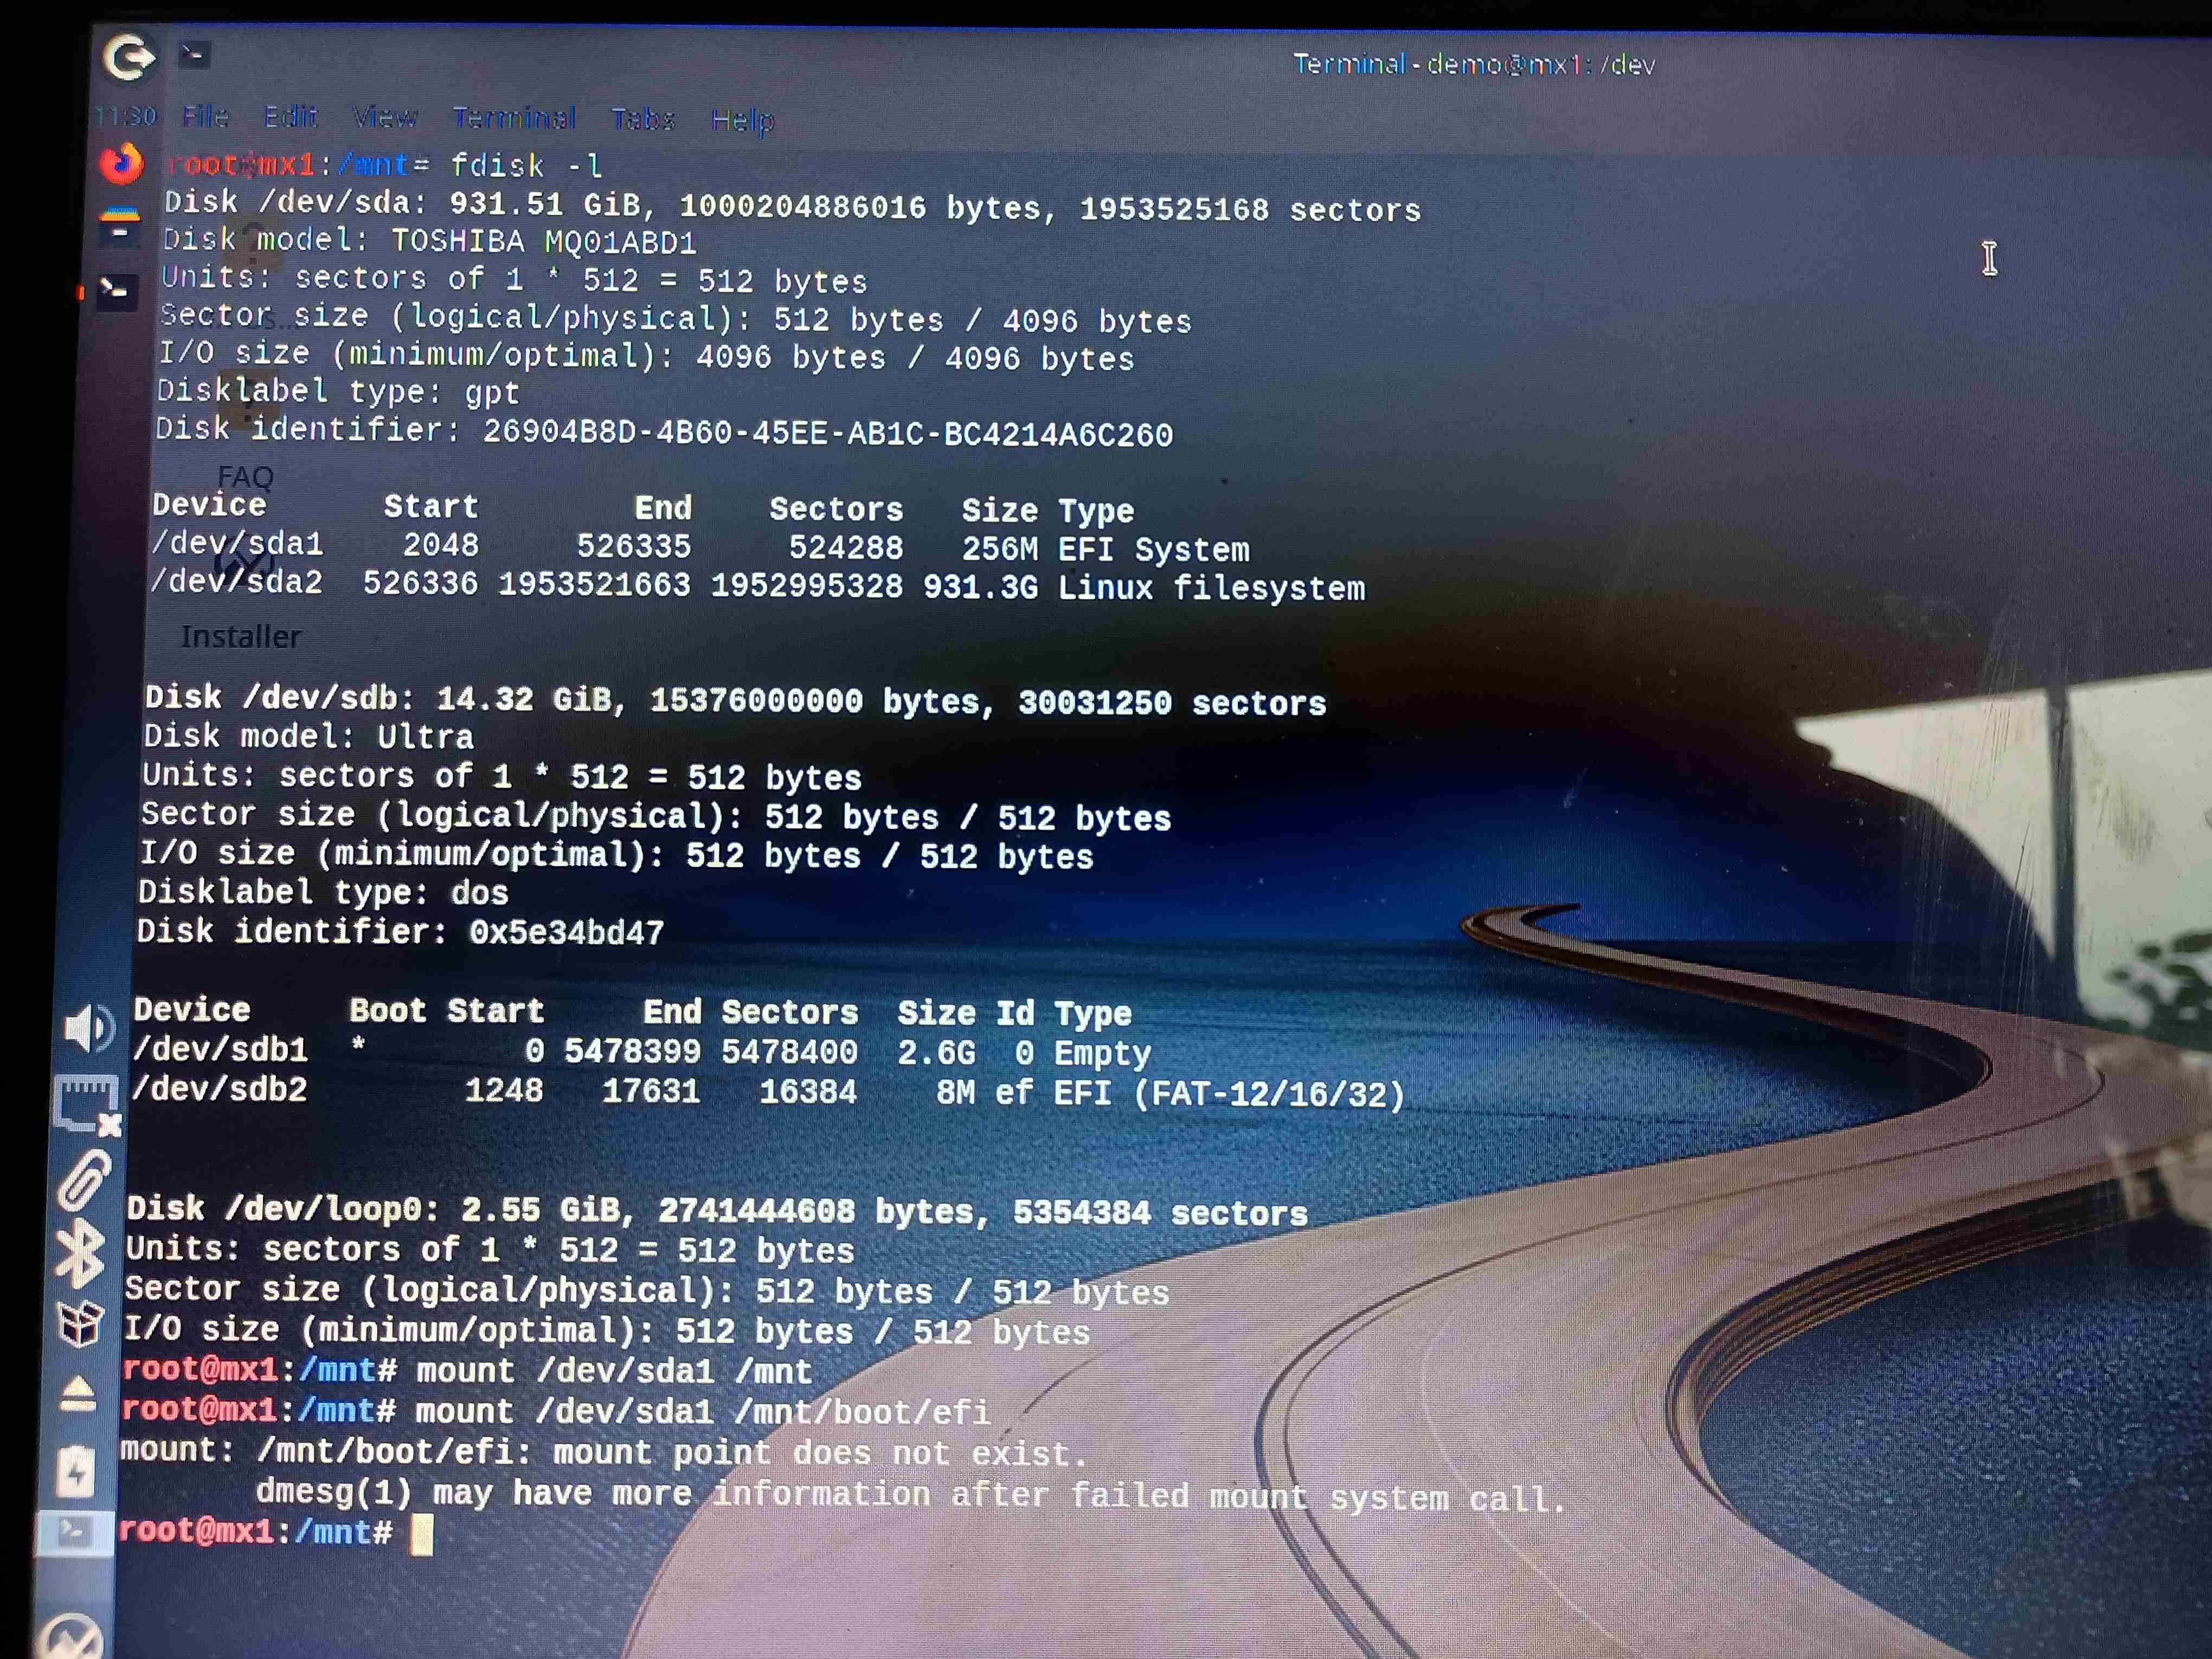Select the active terminal taskbar button

tap(74, 1532)
